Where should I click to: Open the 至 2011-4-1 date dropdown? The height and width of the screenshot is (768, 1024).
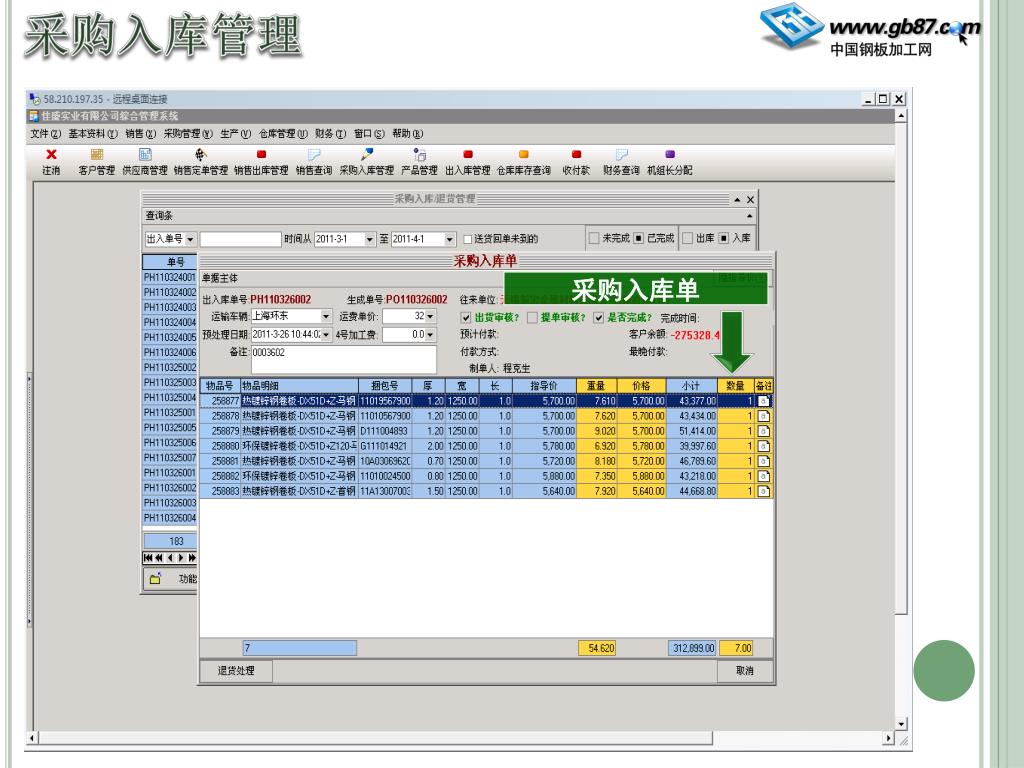point(449,239)
